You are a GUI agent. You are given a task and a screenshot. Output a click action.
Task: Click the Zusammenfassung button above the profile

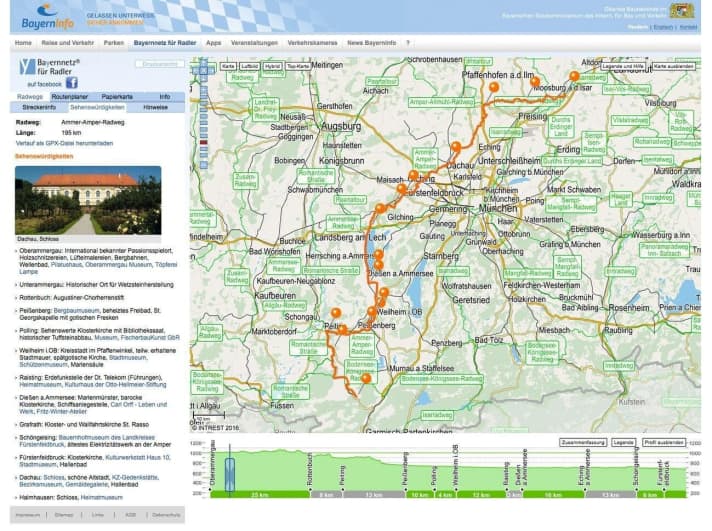click(583, 441)
